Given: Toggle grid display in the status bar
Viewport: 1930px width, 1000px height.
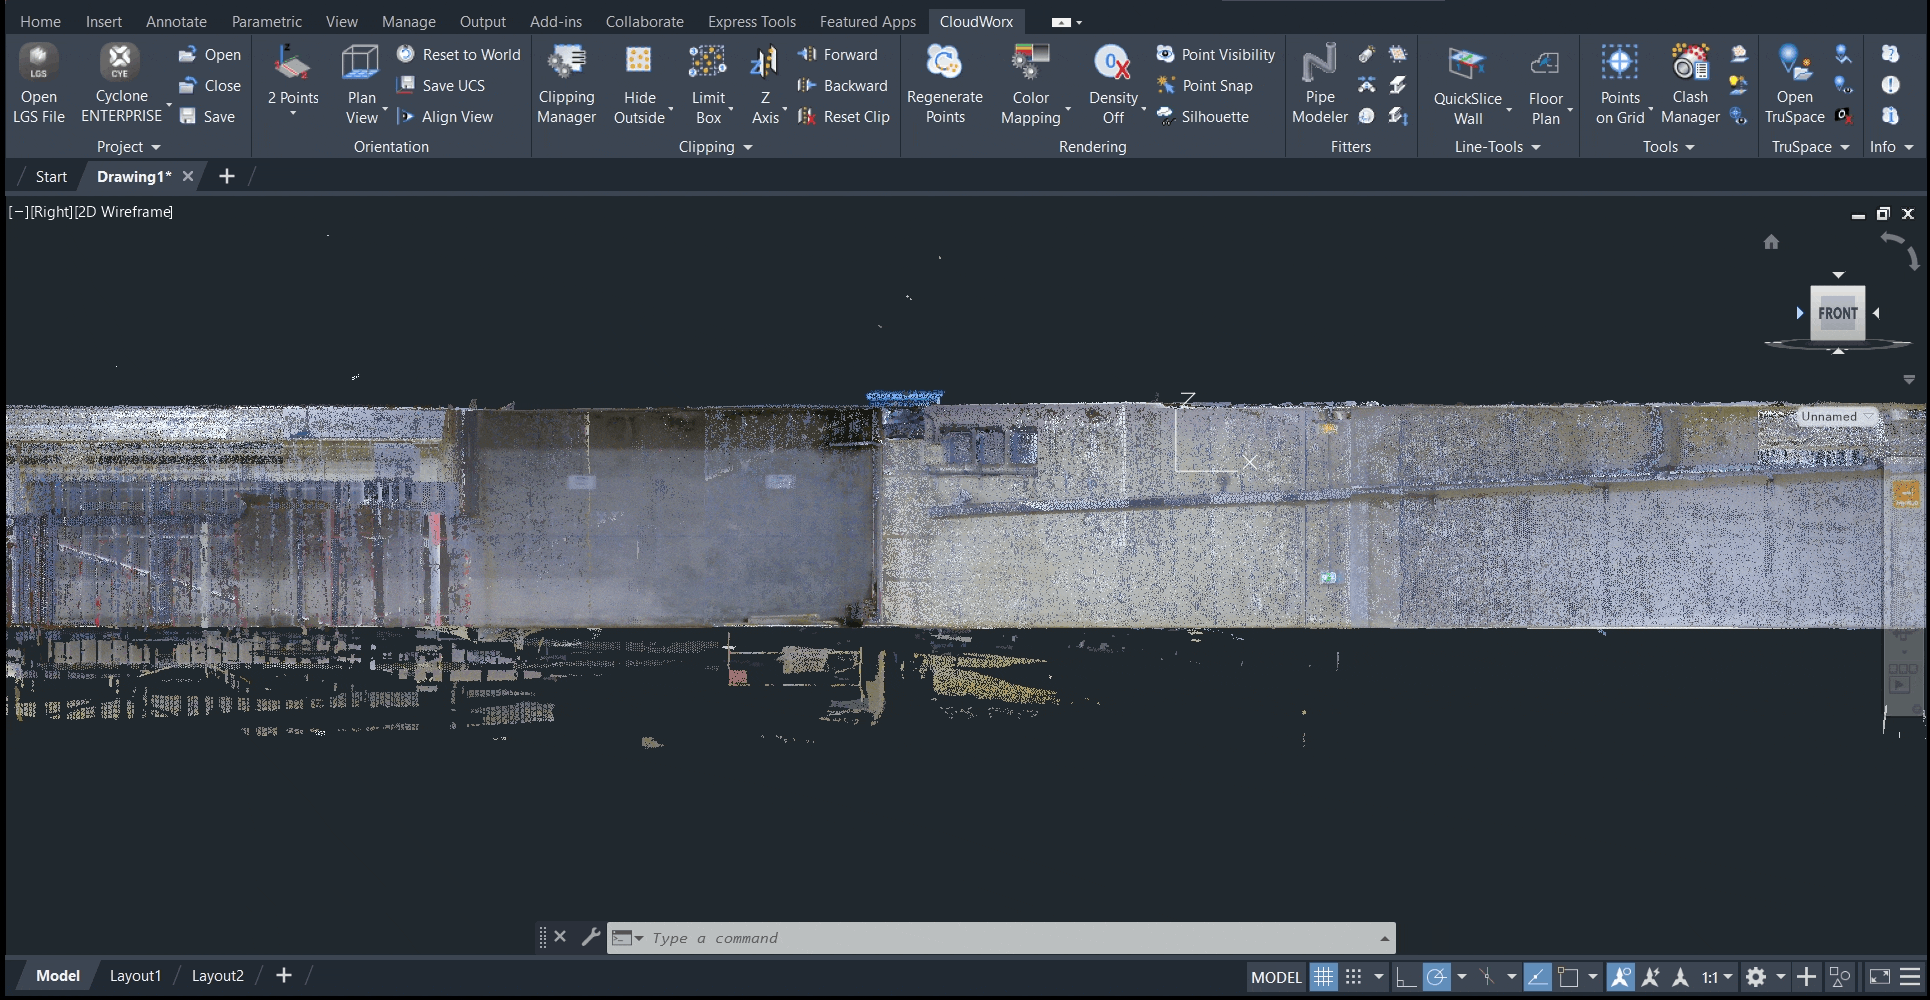Looking at the screenshot, I should [1324, 977].
